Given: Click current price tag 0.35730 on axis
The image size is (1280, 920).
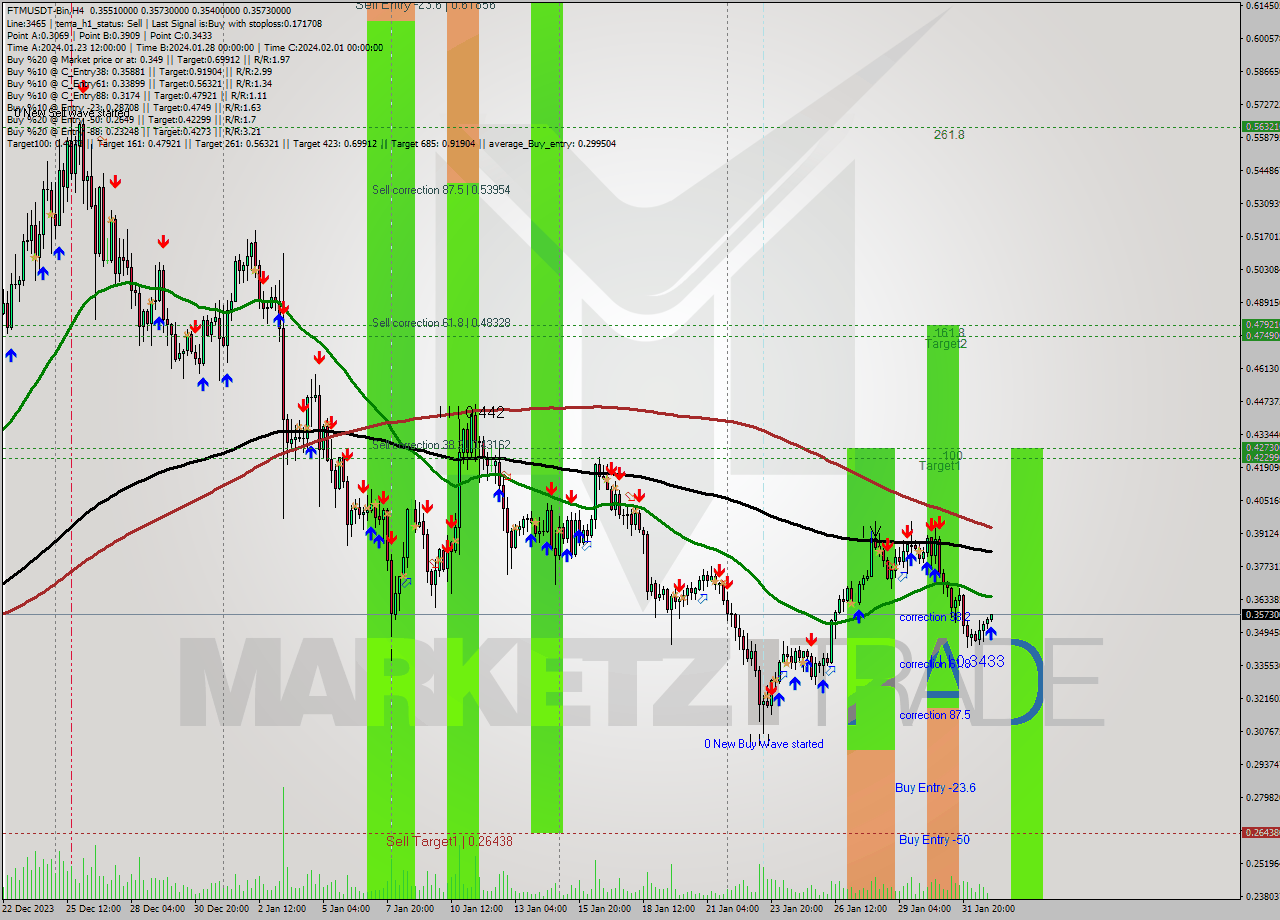Looking at the screenshot, I should (1260, 614).
